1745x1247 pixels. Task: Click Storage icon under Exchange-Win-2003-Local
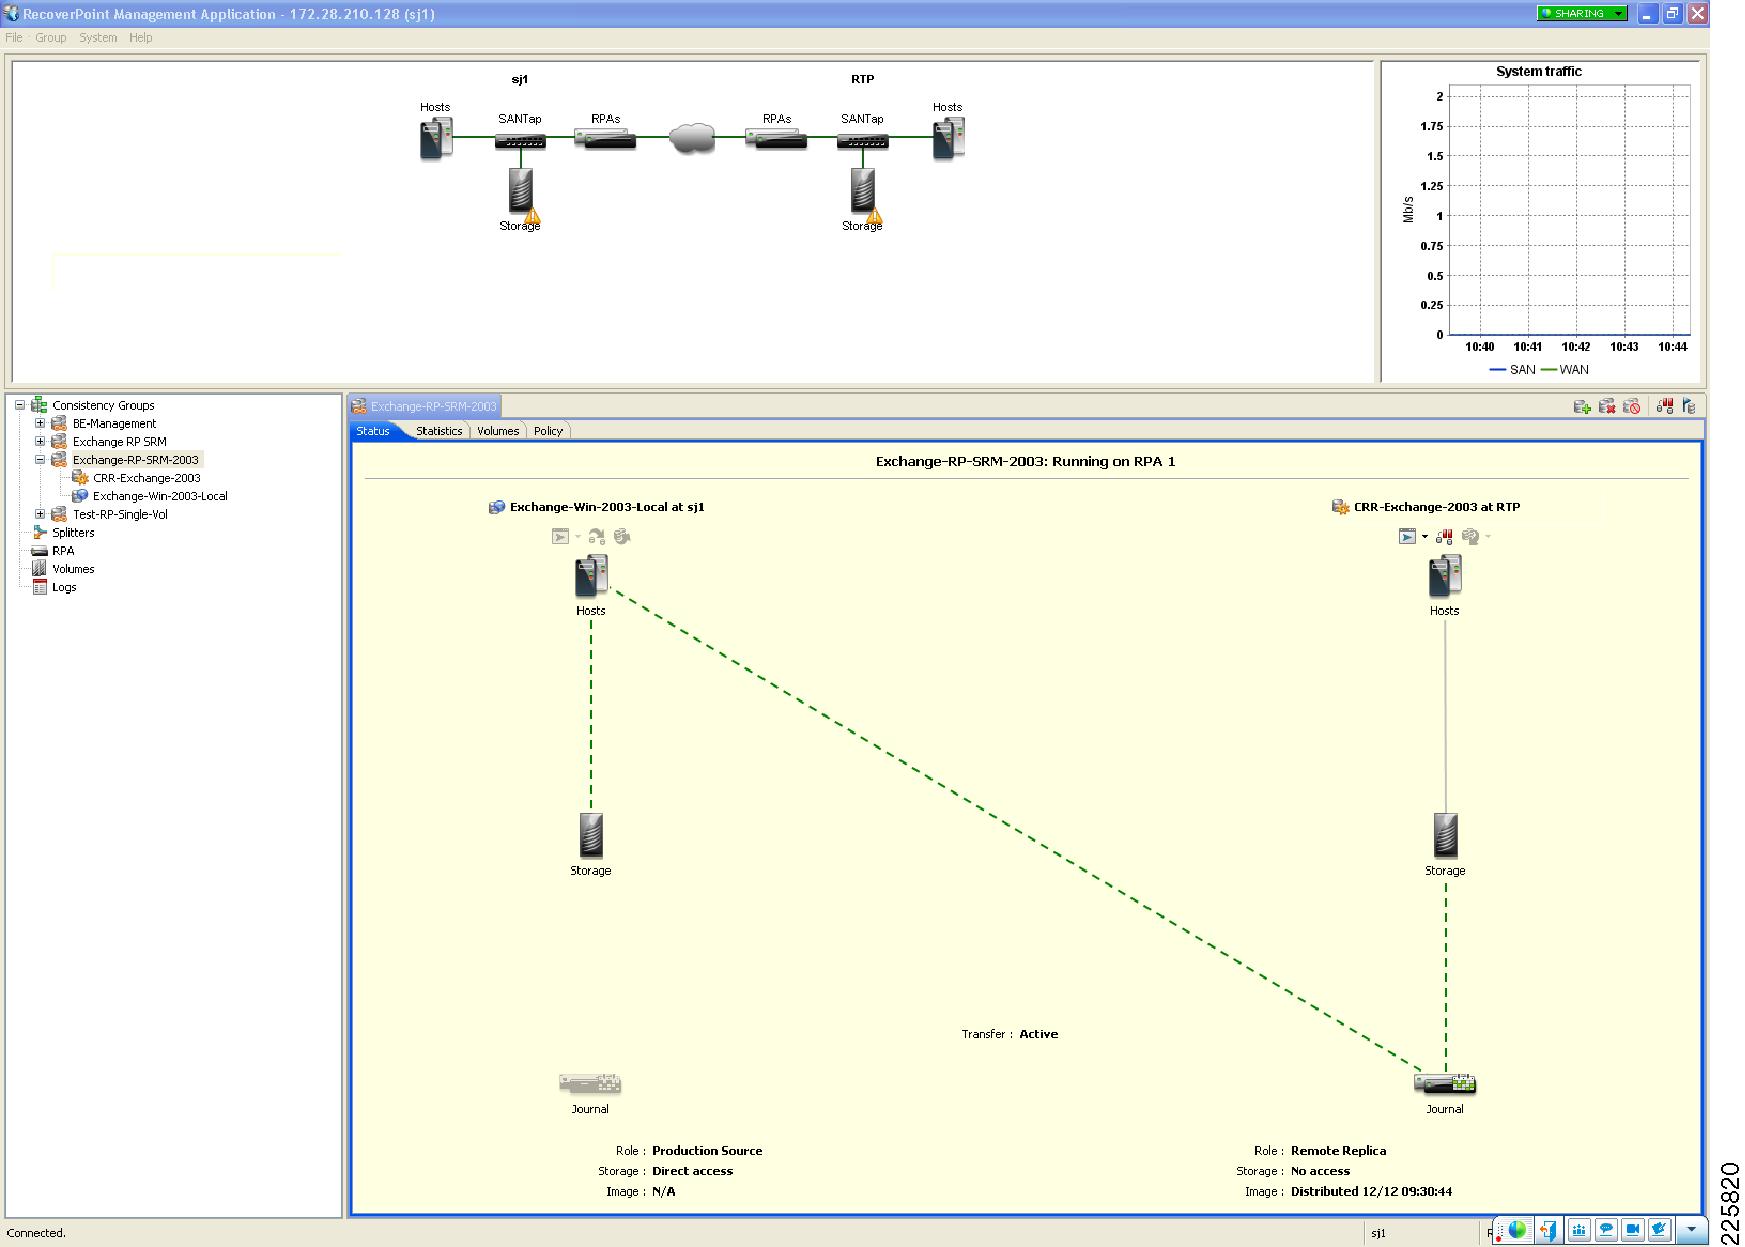(x=591, y=835)
